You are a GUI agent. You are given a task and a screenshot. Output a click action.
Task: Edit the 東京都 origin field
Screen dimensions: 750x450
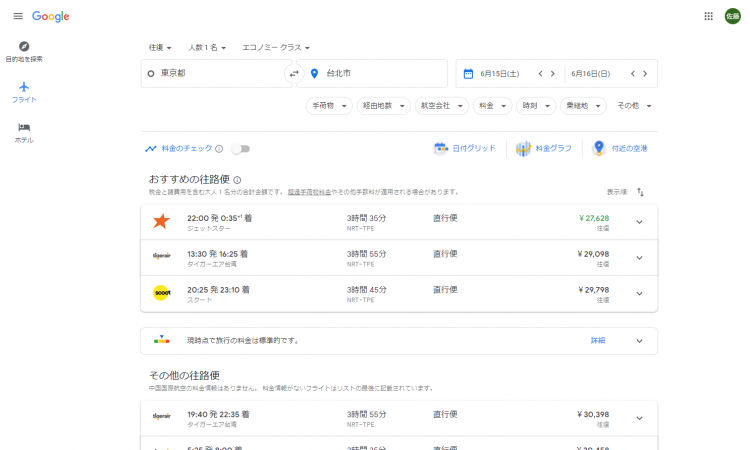point(216,74)
